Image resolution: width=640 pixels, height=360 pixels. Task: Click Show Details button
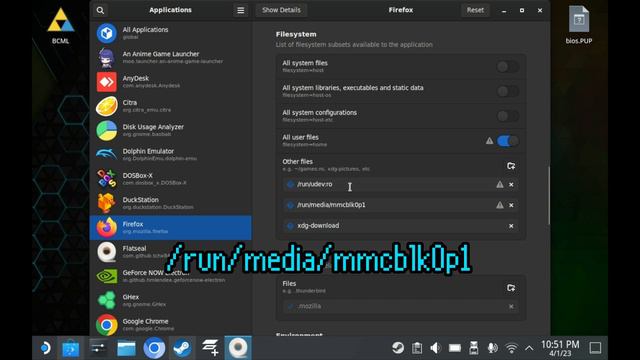(281, 10)
